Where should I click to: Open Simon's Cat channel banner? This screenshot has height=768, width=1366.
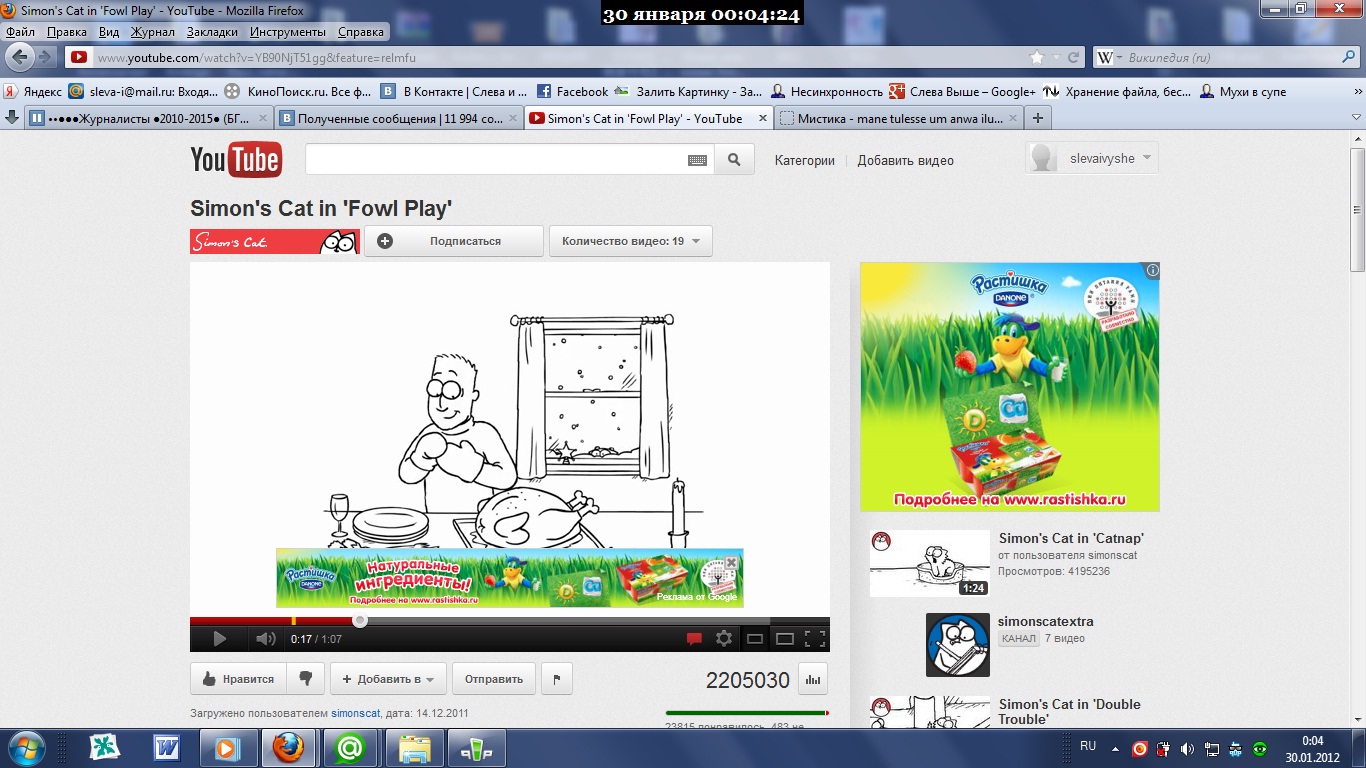tap(275, 241)
